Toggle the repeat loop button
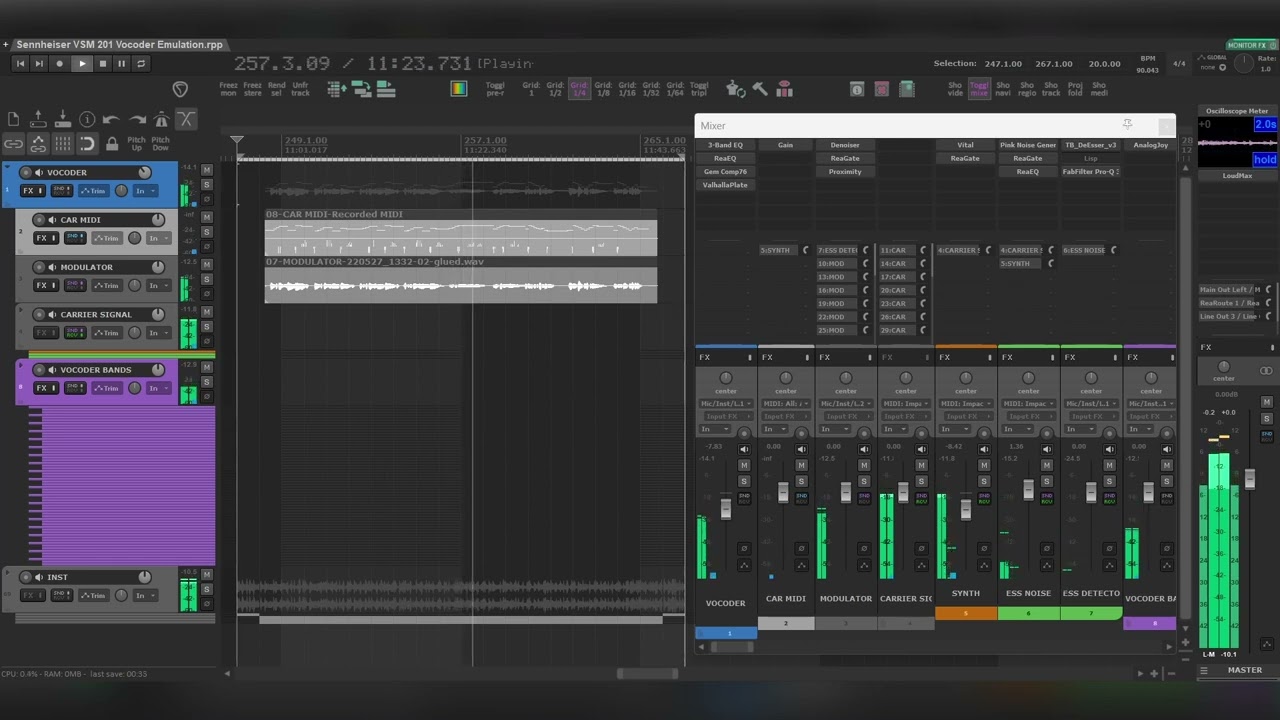1280x720 pixels. [141, 63]
